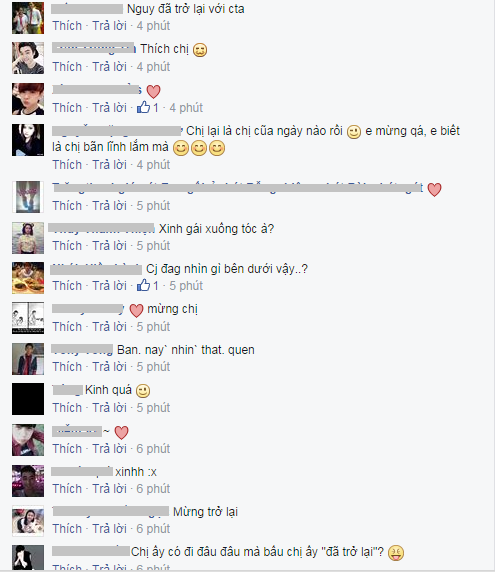Like the 'Xinh gái xuống tóc à?' comment
This screenshot has height=572, width=495.
67,246
